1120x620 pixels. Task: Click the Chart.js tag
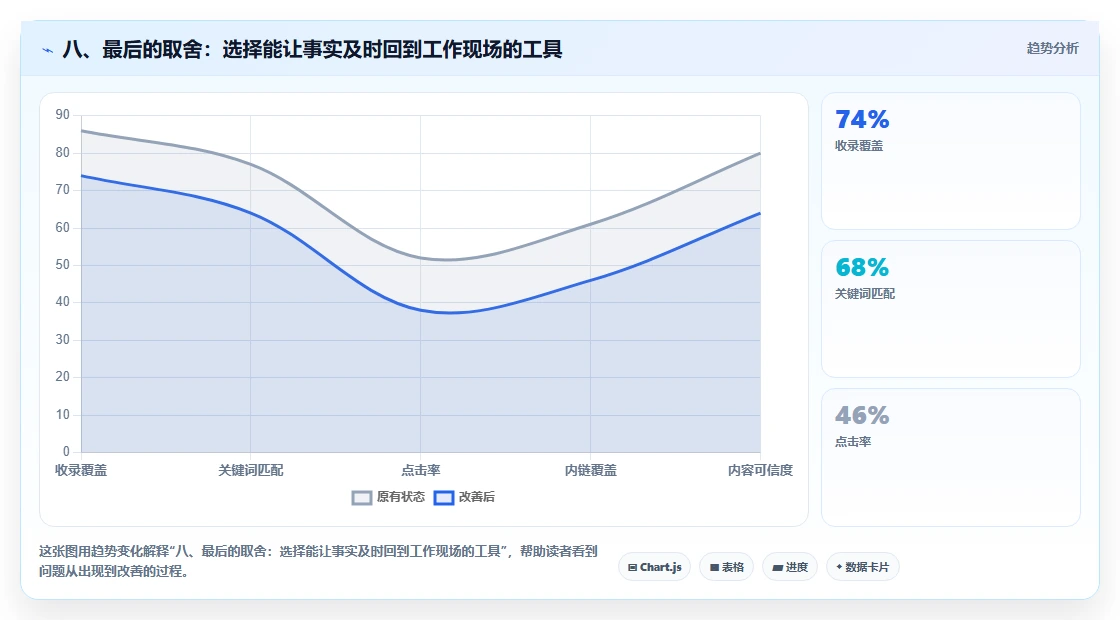click(654, 567)
